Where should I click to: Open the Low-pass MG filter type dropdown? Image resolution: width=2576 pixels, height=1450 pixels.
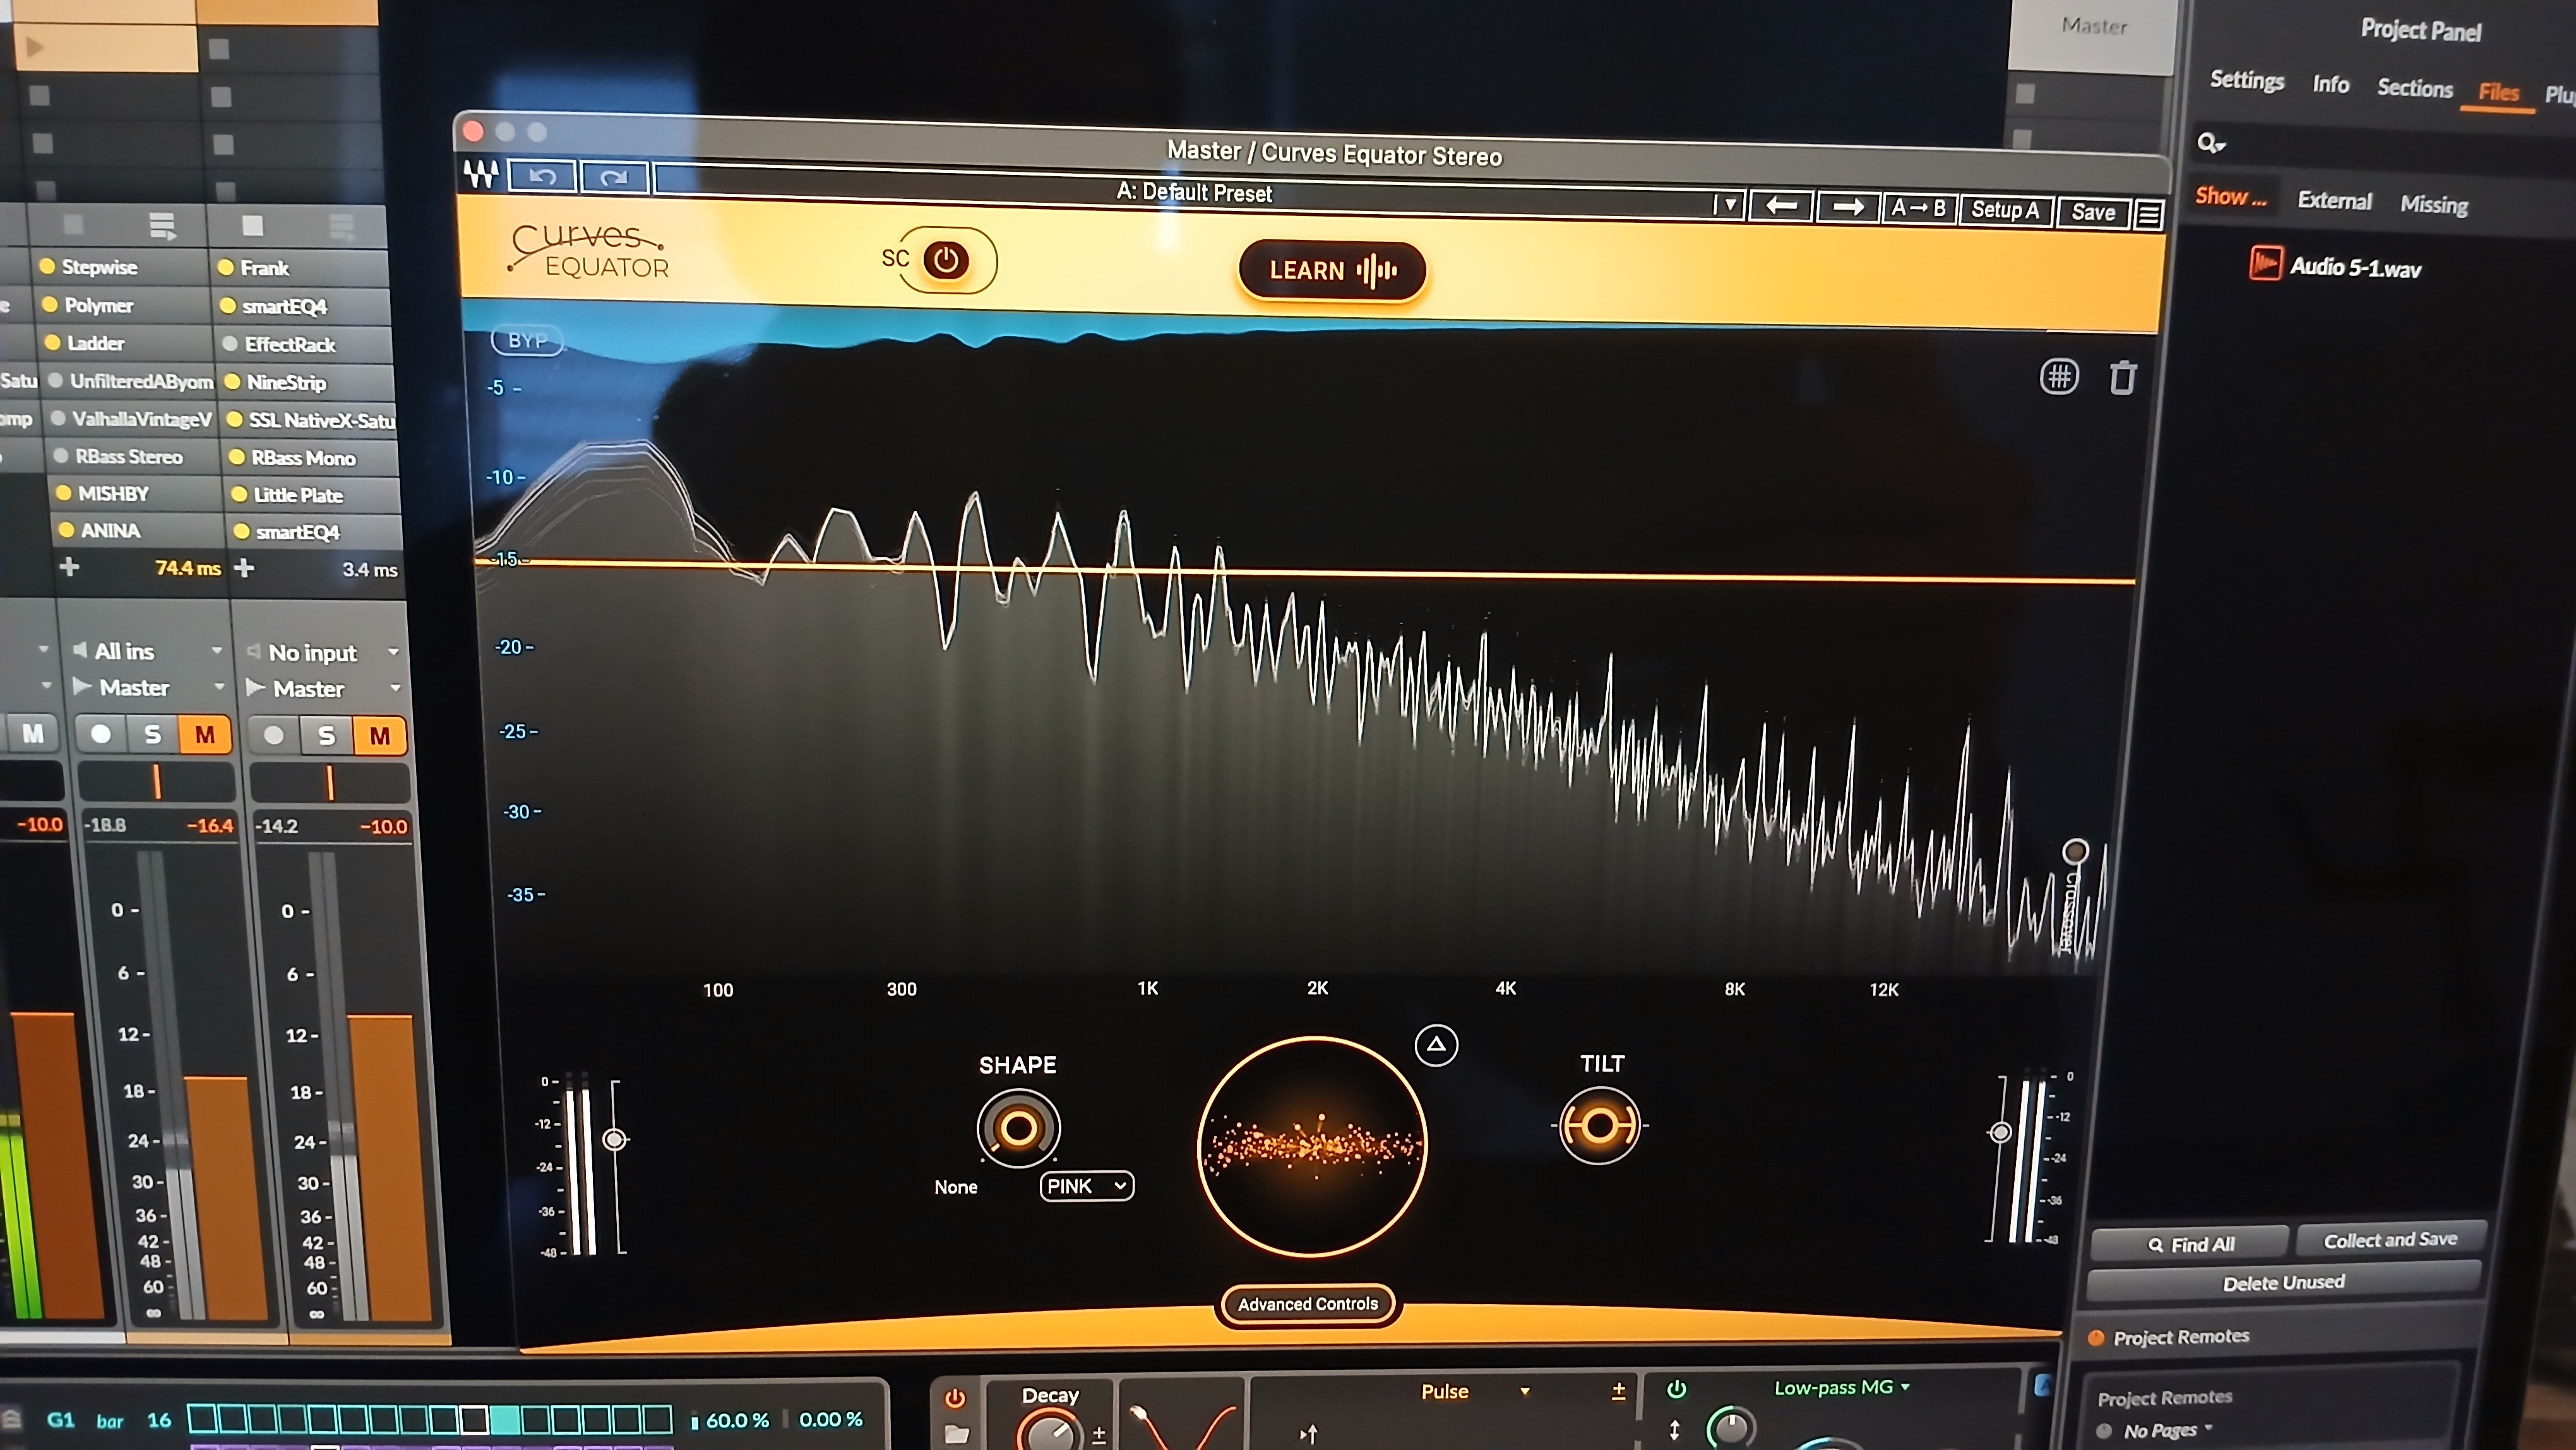(x=1840, y=1387)
